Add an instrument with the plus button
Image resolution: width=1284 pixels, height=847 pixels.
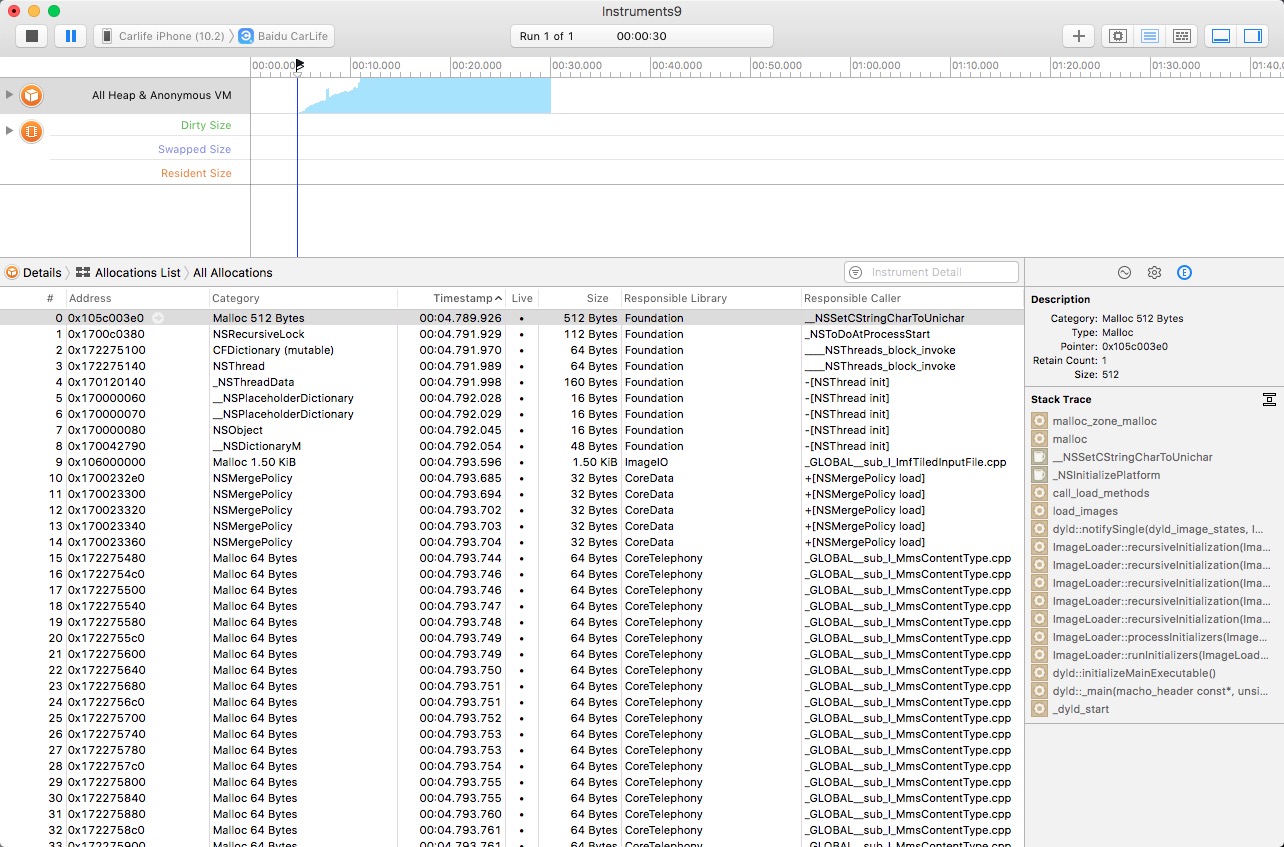click(1078, 36)
